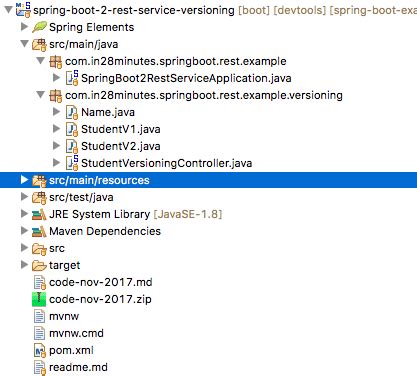This screenshot has height=376, width=417.
Task: Click the src/main/resources folder icon
Action: tap(39, 181)
